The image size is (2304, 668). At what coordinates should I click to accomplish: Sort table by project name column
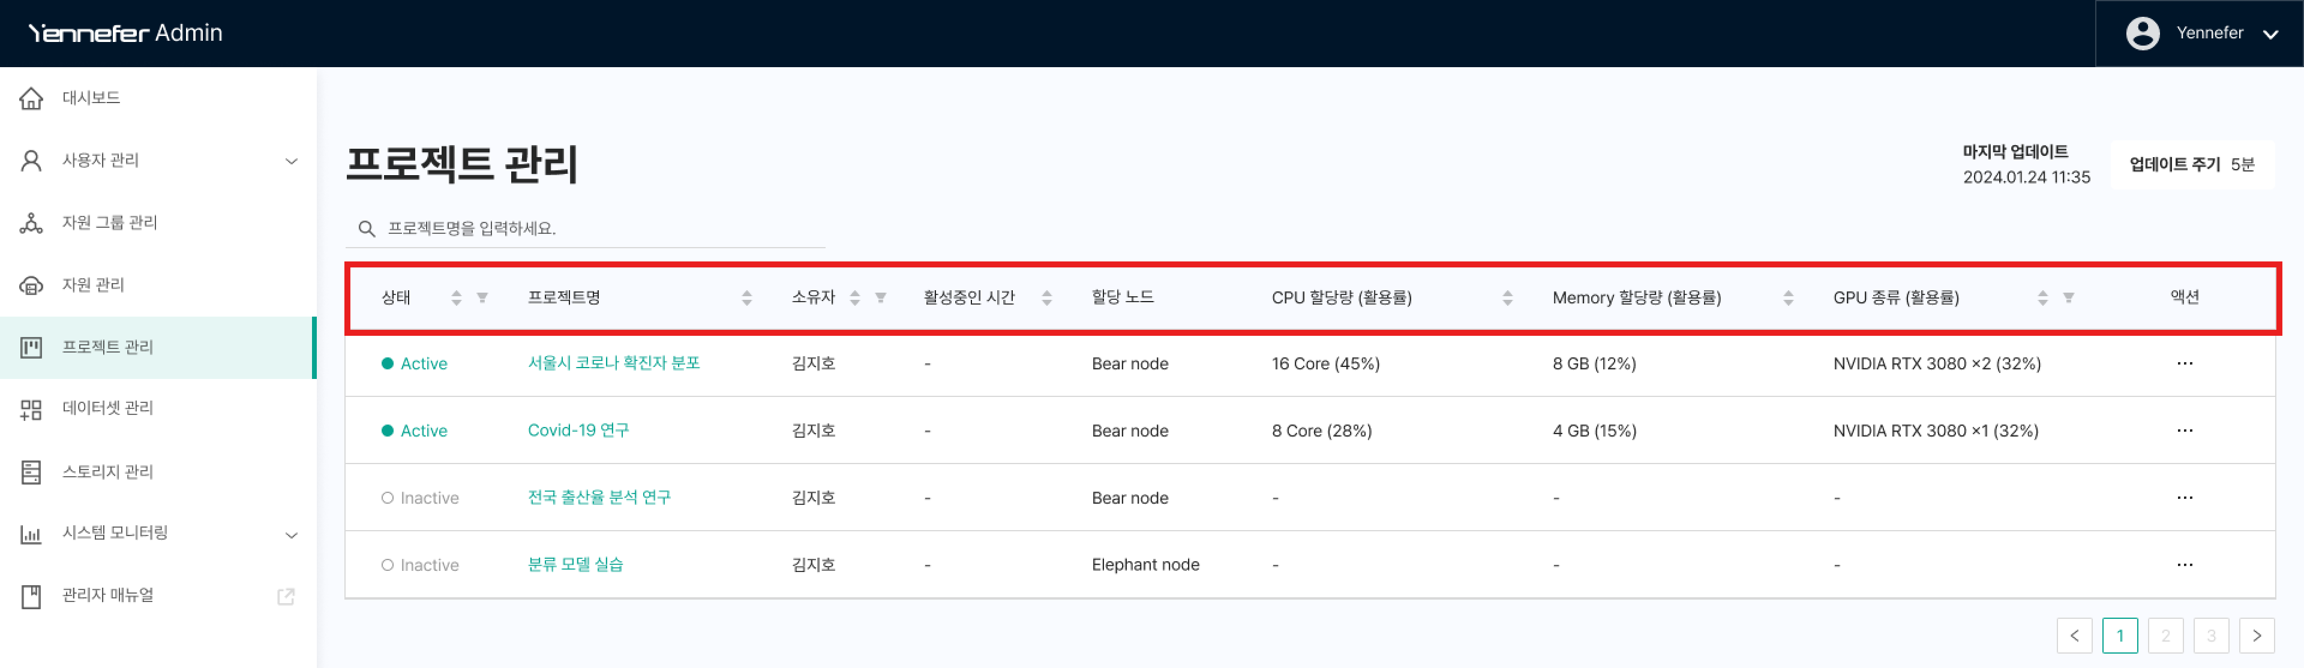746,298
